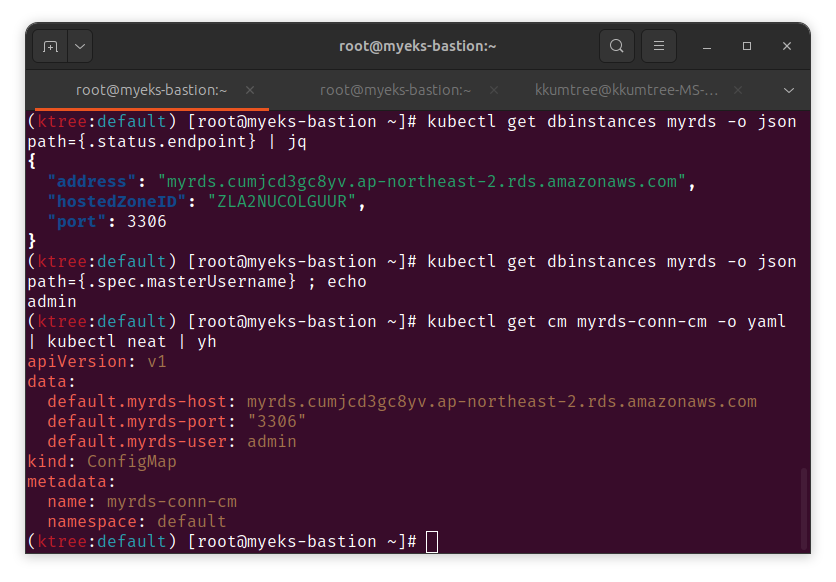Click the port value 3306 in JSON
836x582 pixels.
[147, 222]
